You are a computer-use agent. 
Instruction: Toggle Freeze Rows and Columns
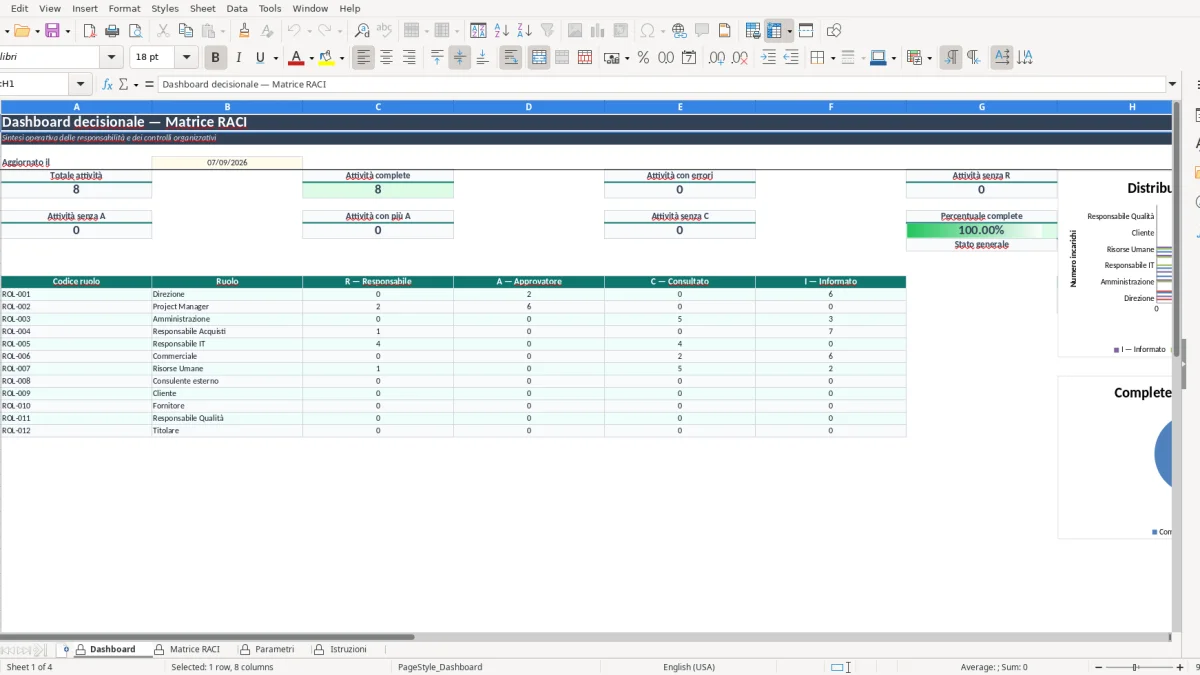coord(775,31)
